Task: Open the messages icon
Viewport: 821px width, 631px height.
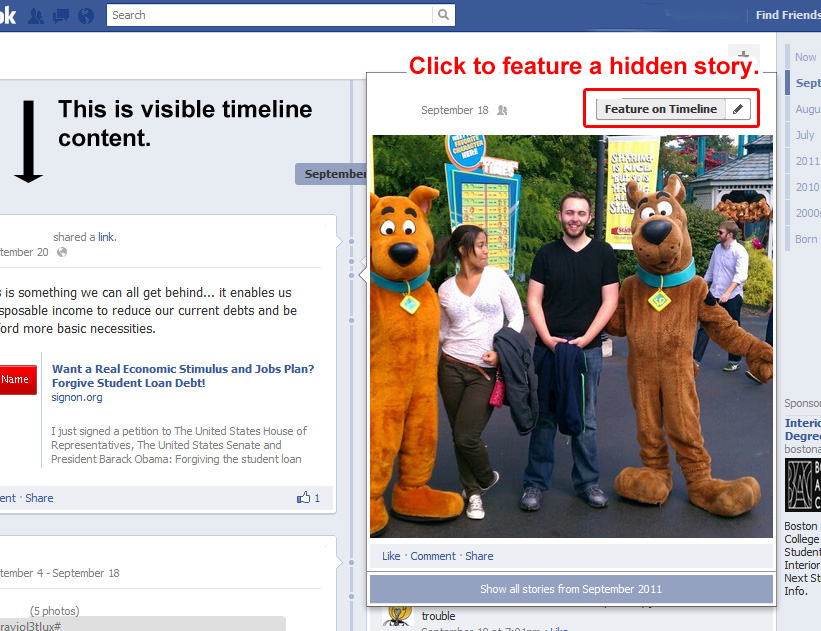Action: pos(60,15)
